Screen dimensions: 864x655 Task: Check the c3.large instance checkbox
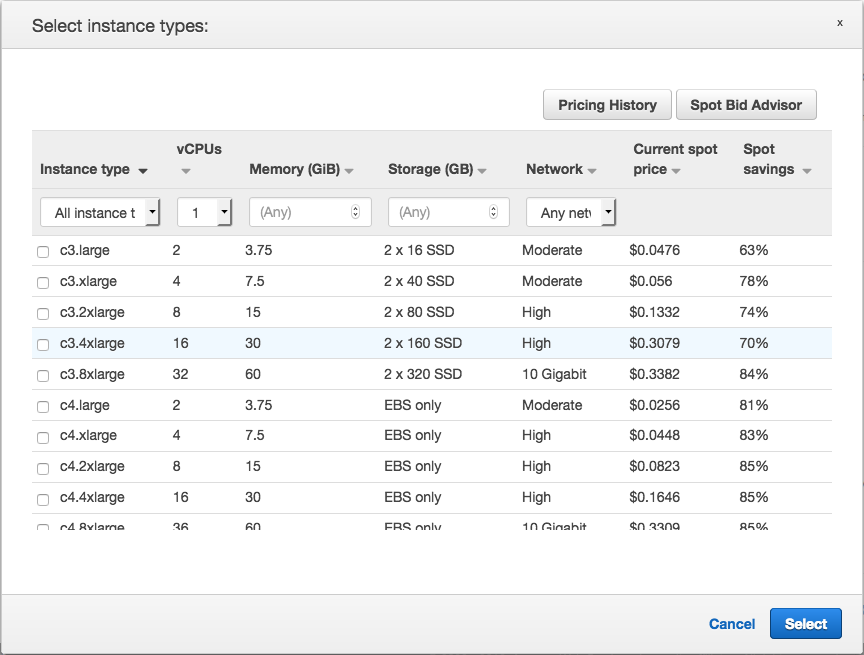(x=43, y=252)
